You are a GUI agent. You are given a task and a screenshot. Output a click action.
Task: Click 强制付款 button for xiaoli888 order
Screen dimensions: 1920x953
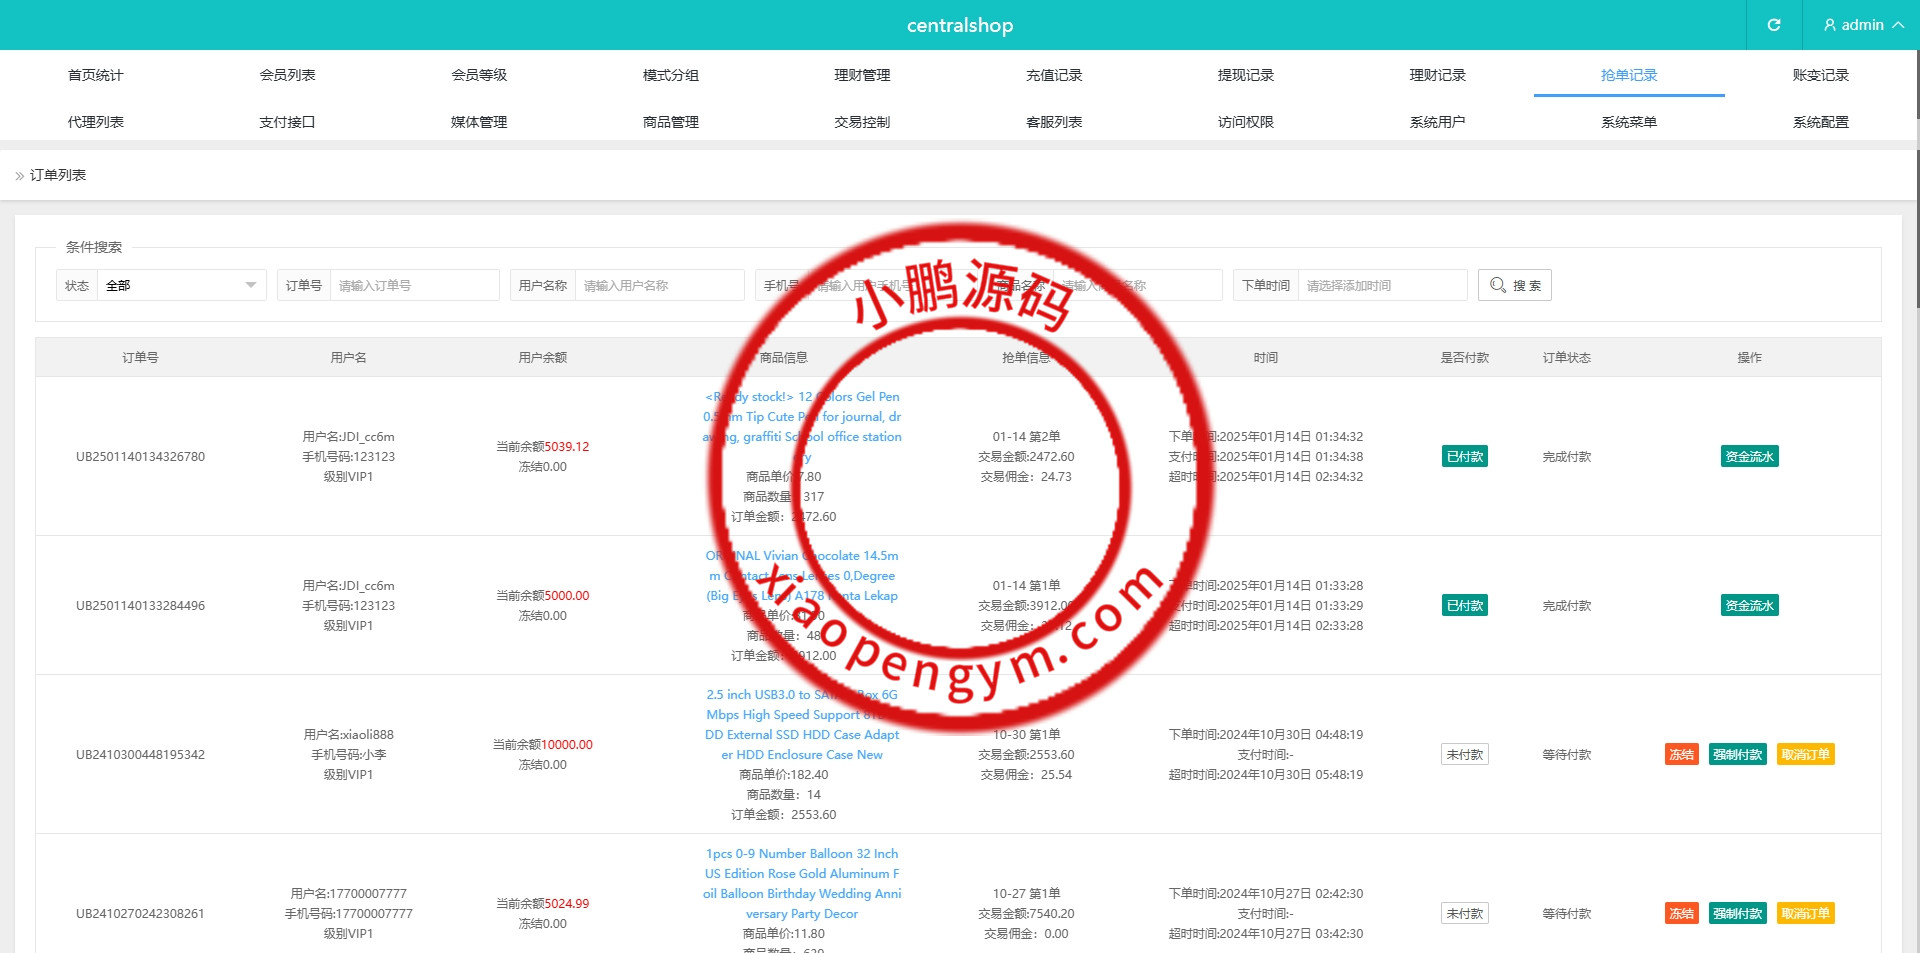[1737, 755]
